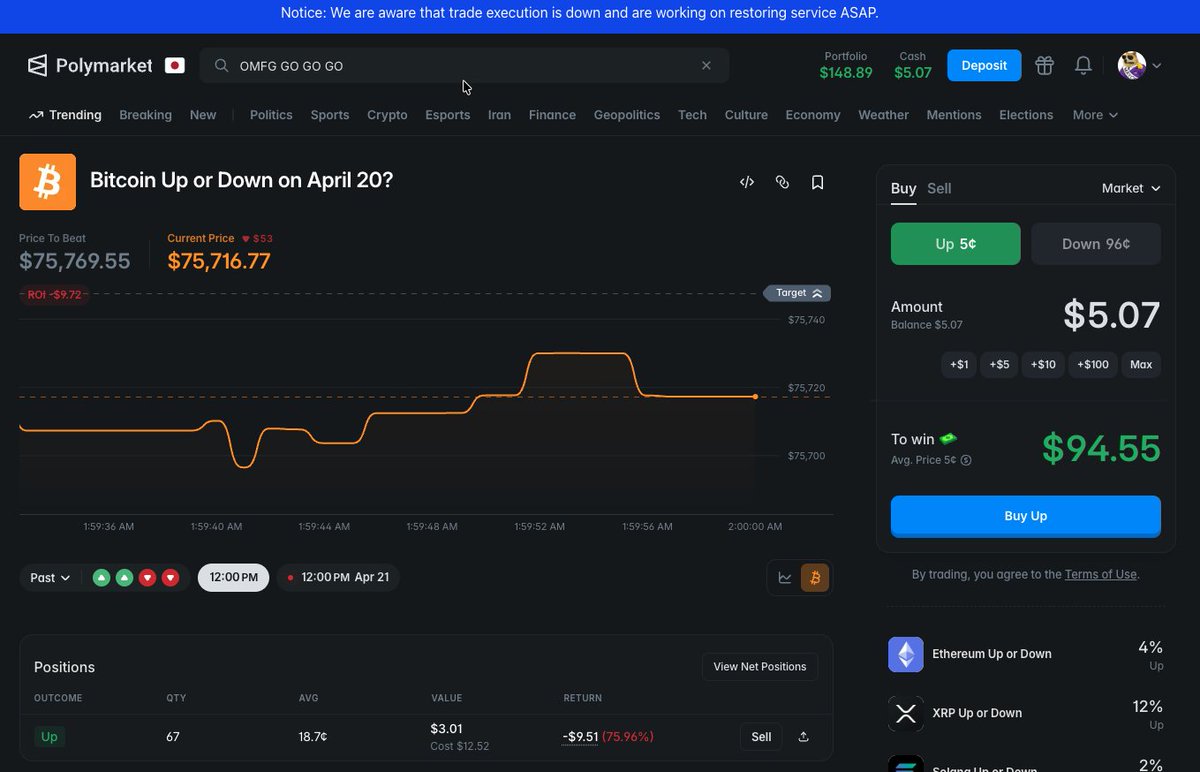Open the Weather category
Viewport: 1200px width, 772px height.
pyautogui.click(x=883, y=115)
